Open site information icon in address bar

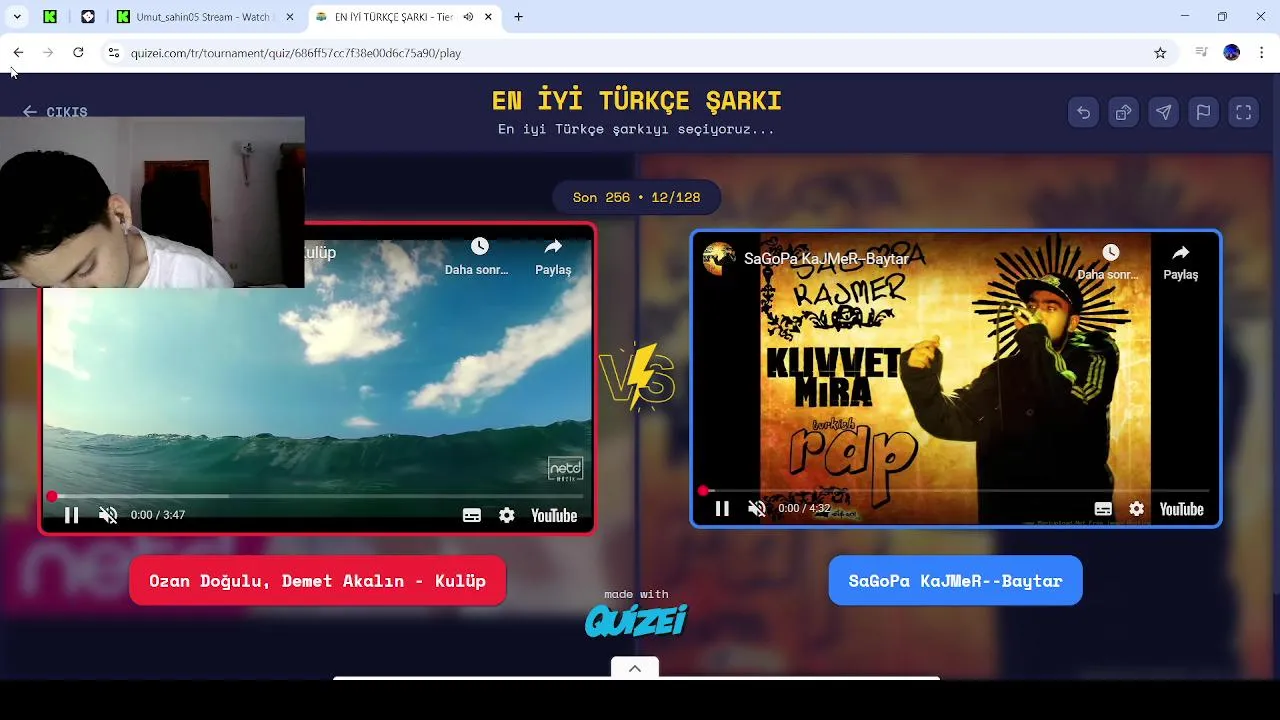[x=114, y=53]
